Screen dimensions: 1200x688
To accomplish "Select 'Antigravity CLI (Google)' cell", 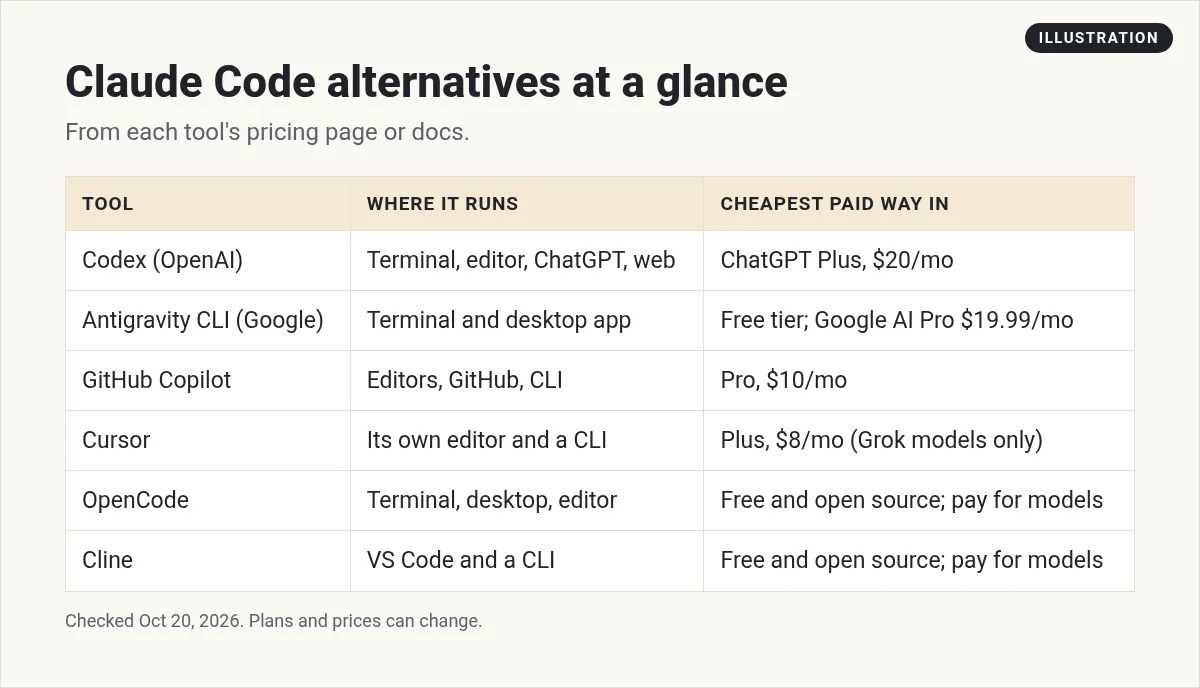I will click(x=208, y=321).
